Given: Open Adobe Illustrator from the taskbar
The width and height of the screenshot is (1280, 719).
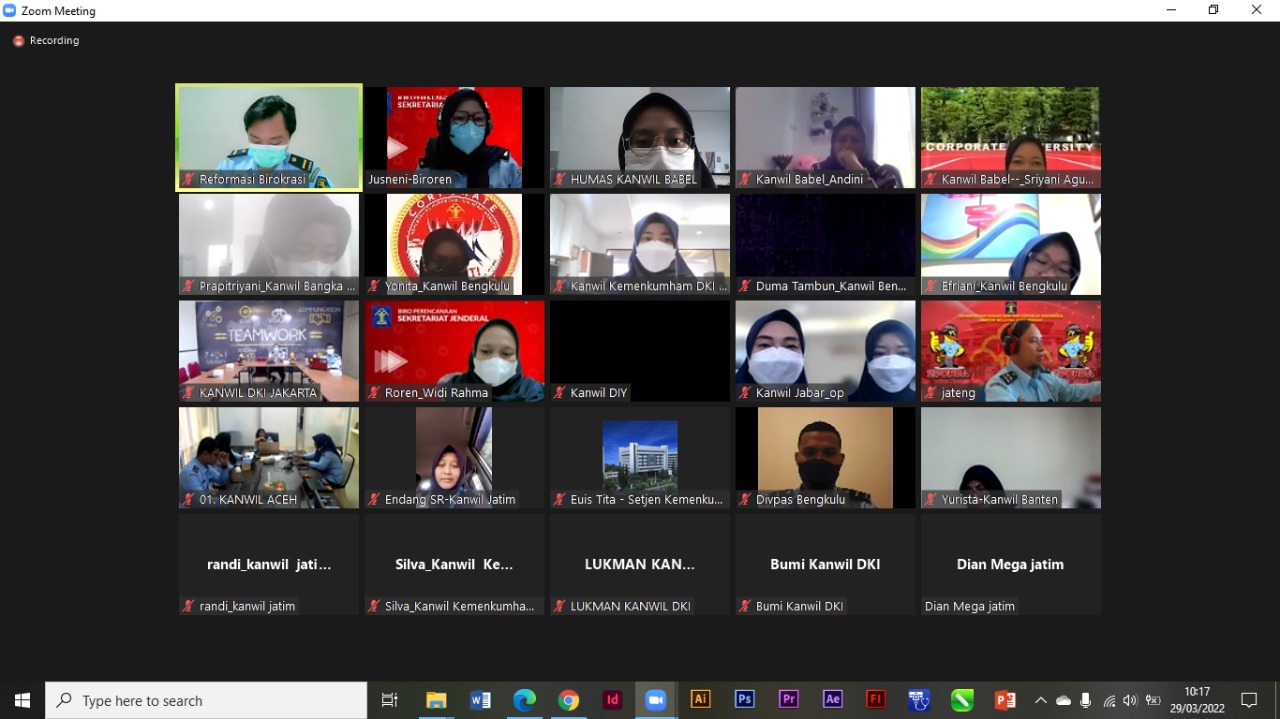Looking at the screenshot, I should click(700, 700).
